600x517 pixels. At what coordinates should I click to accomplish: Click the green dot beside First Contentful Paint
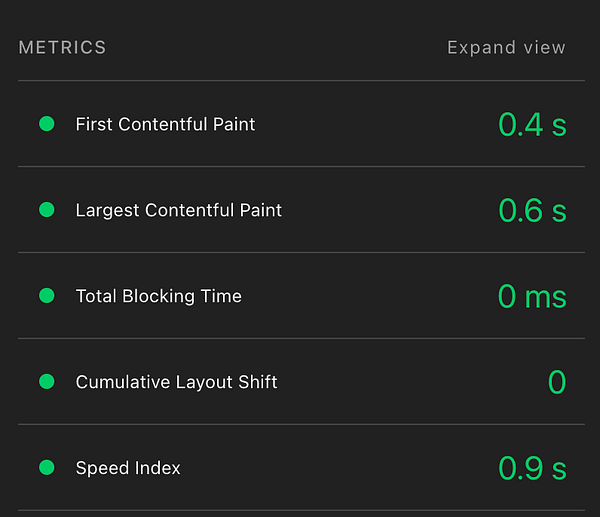pyautogui.click(x=46, y=124)
